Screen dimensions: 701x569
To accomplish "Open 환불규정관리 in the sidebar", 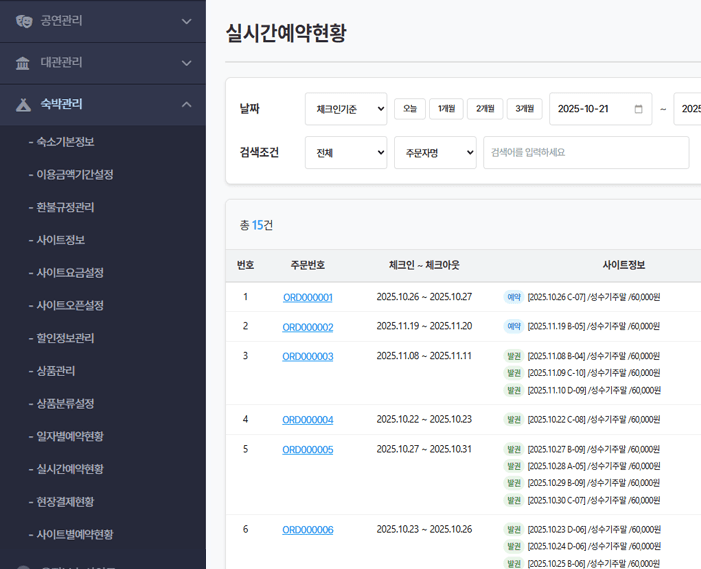I will [65, 208].
